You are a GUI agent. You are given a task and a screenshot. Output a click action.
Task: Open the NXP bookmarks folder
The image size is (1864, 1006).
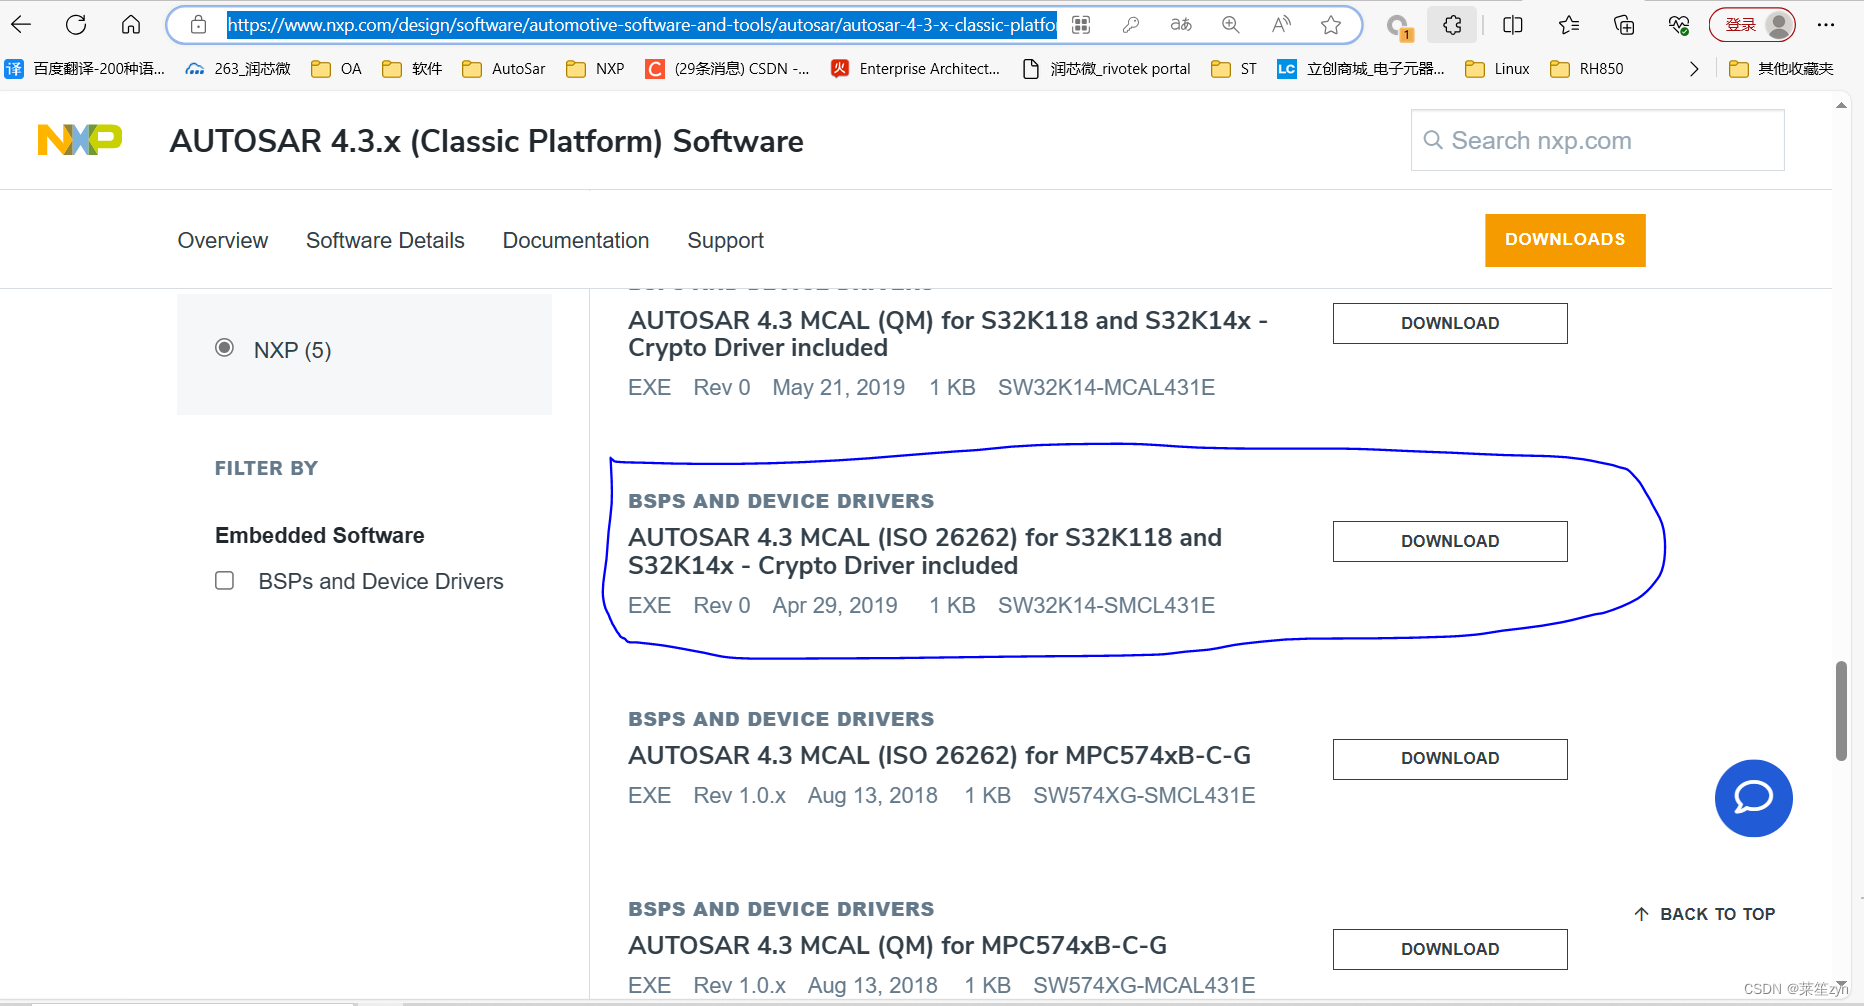click(x=595, y=69)
